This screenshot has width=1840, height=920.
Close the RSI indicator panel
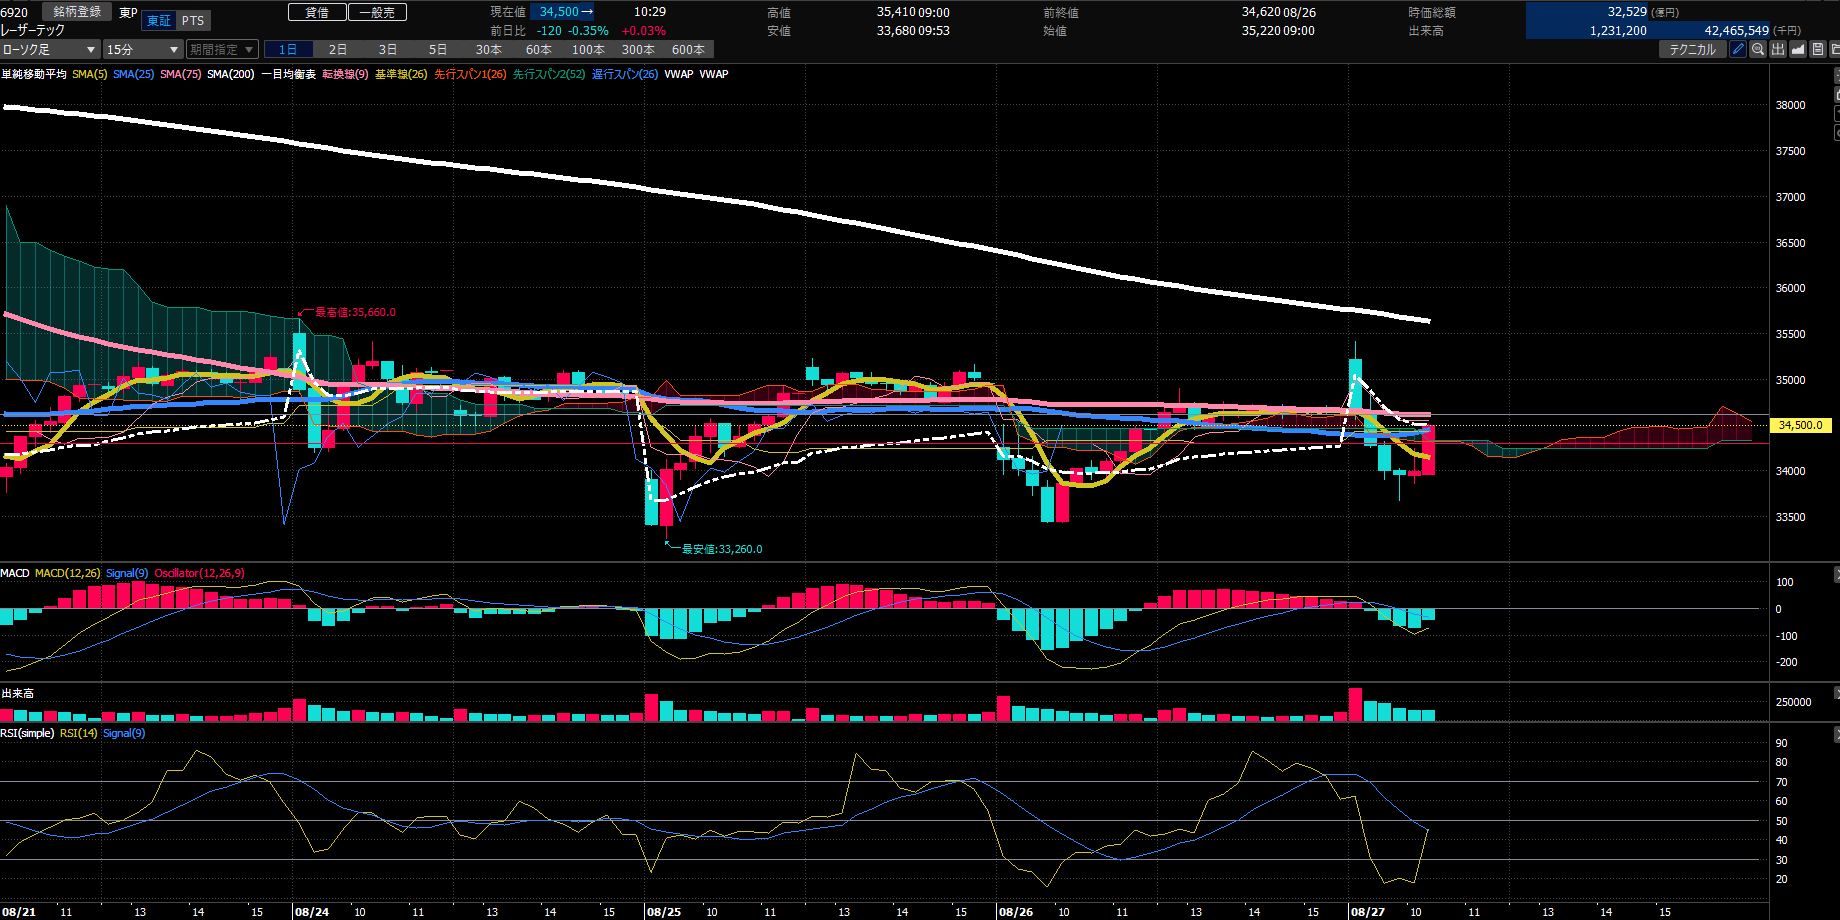pyautogui.click(x=1836, y=734)
